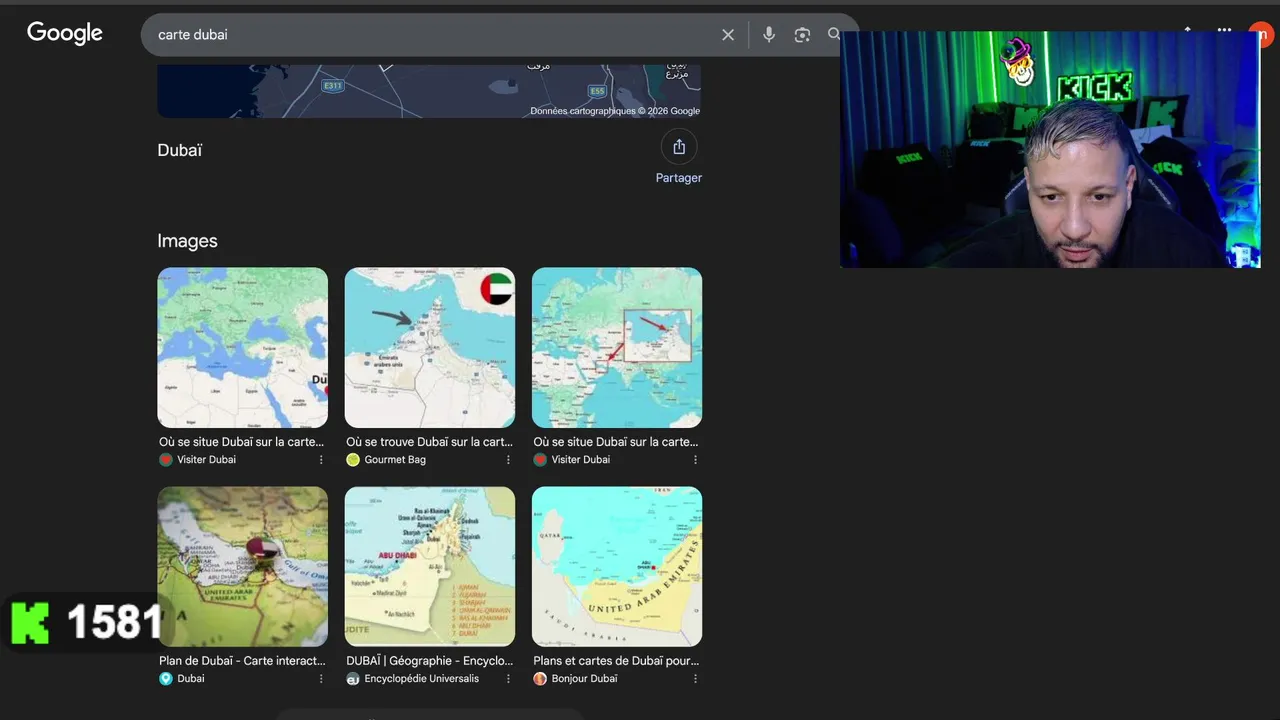Click the Encyclopédie Universalis source favicon
The width and height of the screenshot is (1280, 720).
pos(353,679)
